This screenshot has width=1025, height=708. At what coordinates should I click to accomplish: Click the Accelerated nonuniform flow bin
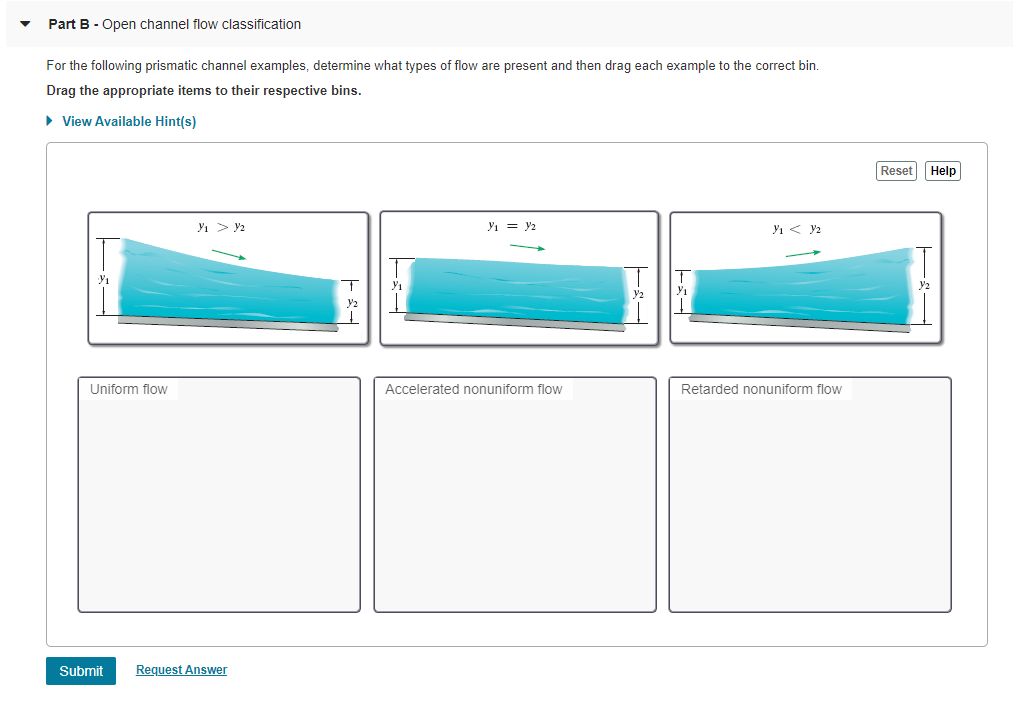(x=514, y=494)
